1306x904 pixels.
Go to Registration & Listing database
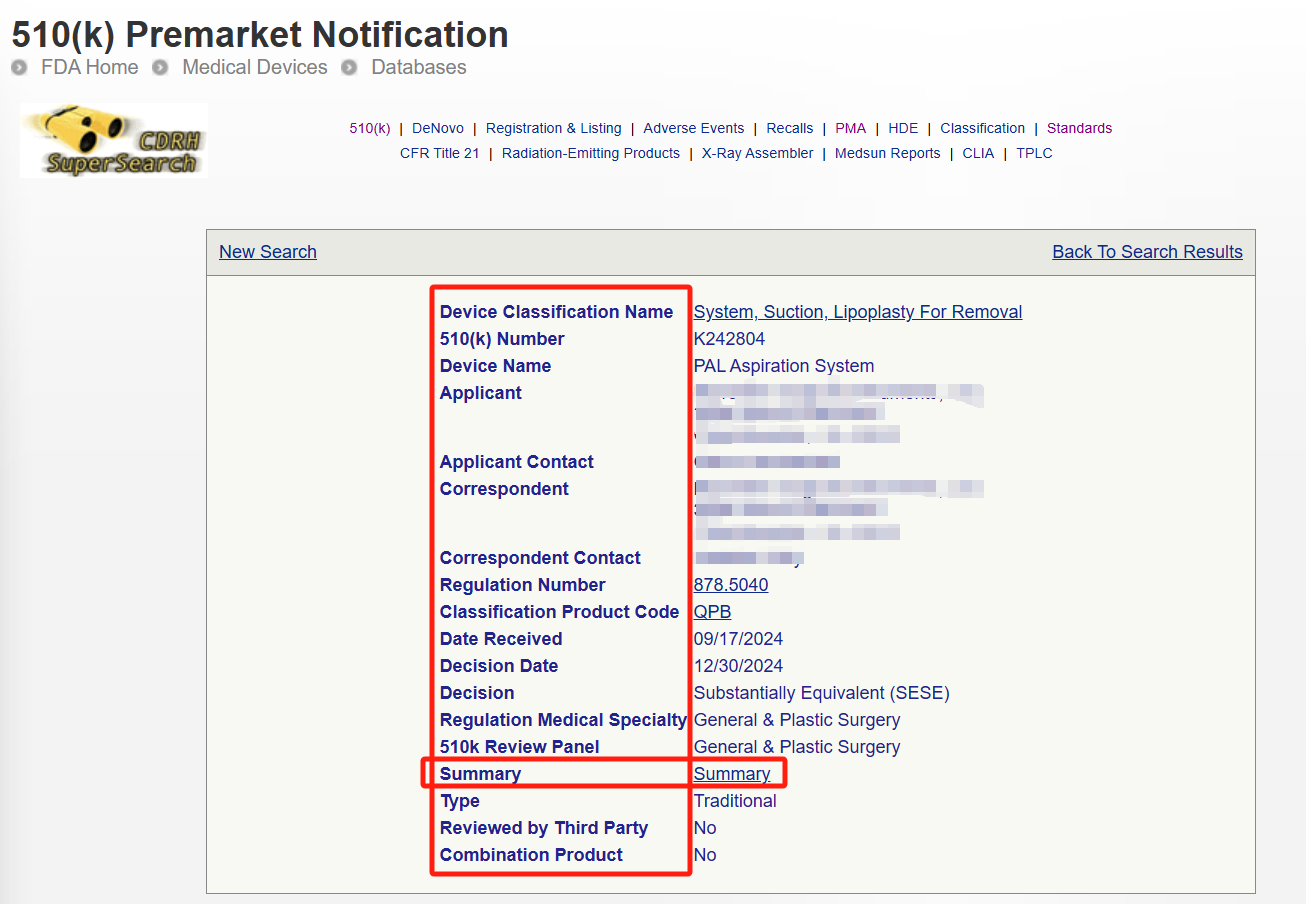coord(554,128)
